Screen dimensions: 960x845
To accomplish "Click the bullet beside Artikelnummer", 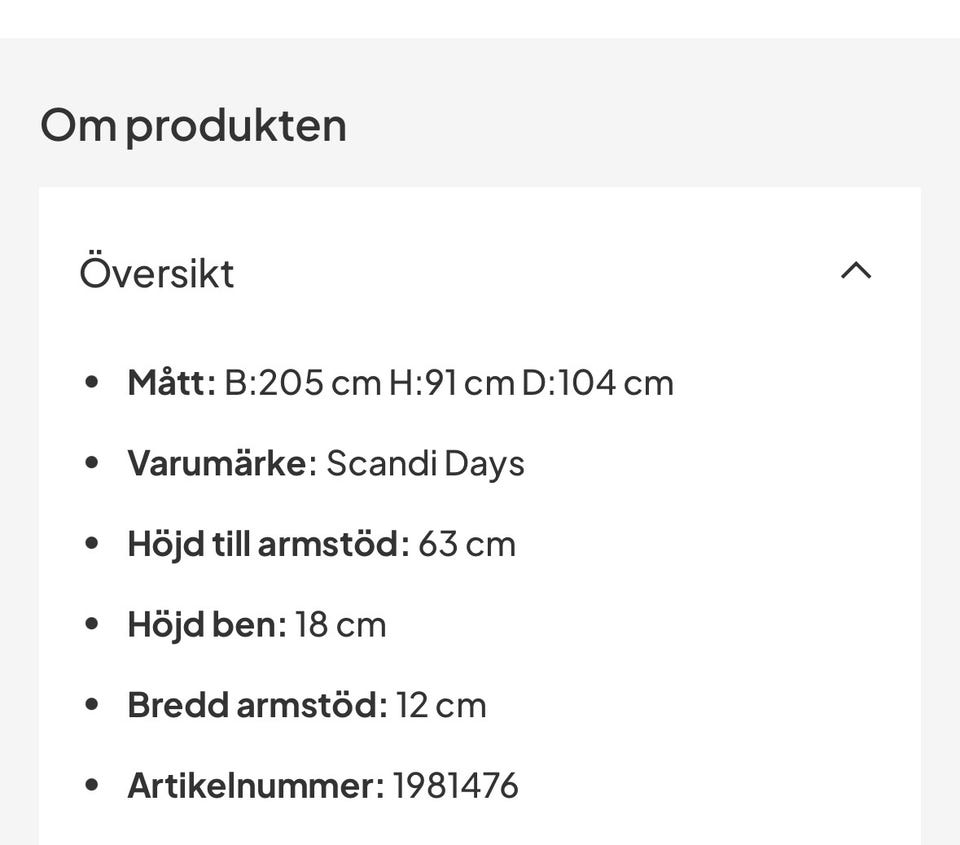I will tap(93, 785).
